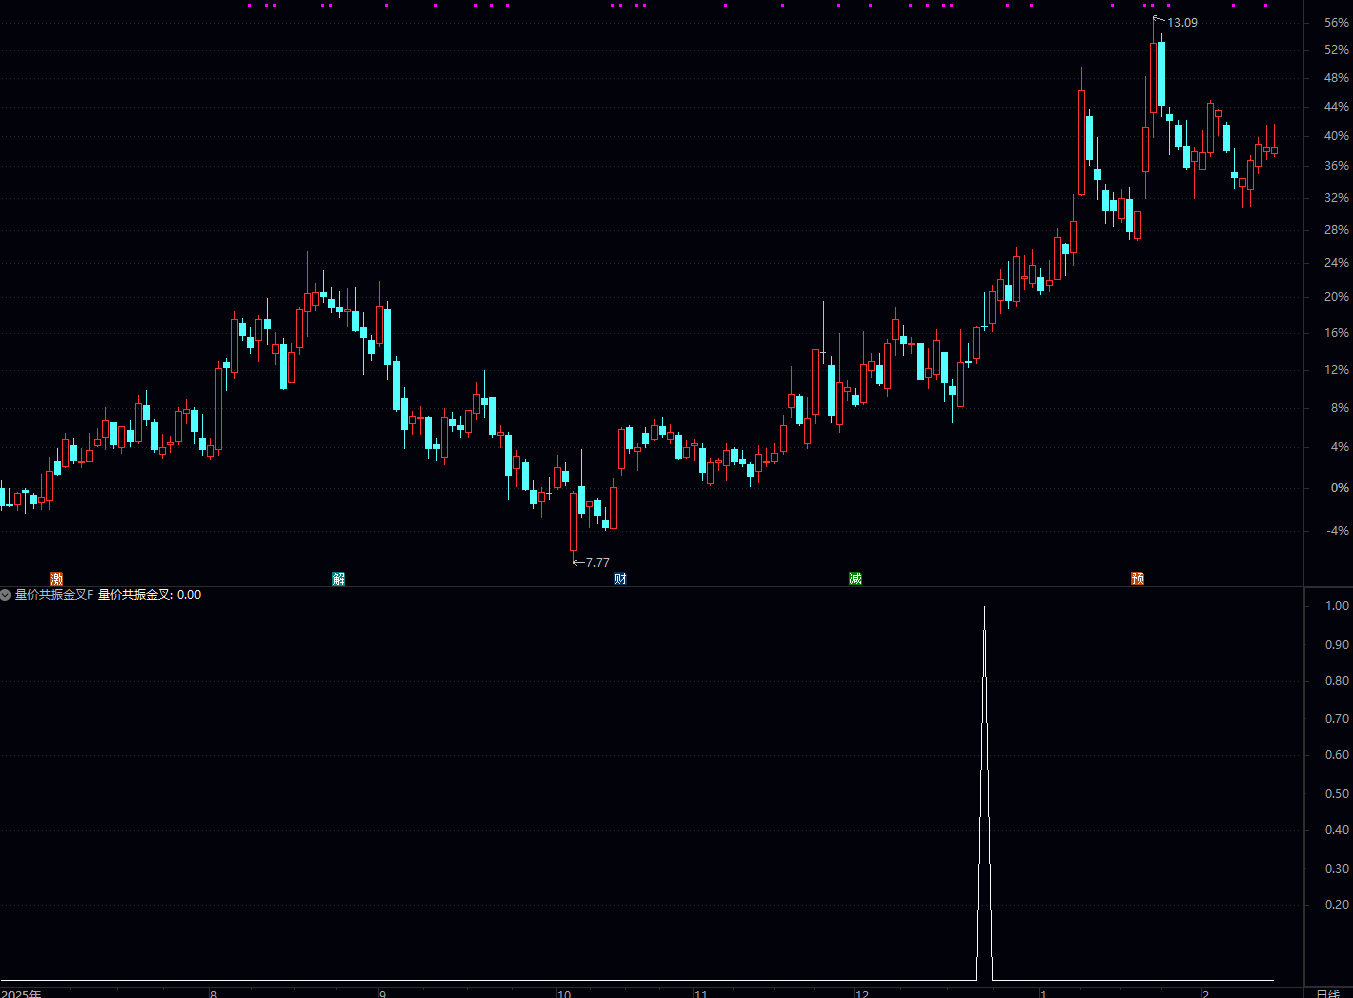The image size is (1353, 998).
Task: Click the 日线 period label
Action: (1328, 993)
